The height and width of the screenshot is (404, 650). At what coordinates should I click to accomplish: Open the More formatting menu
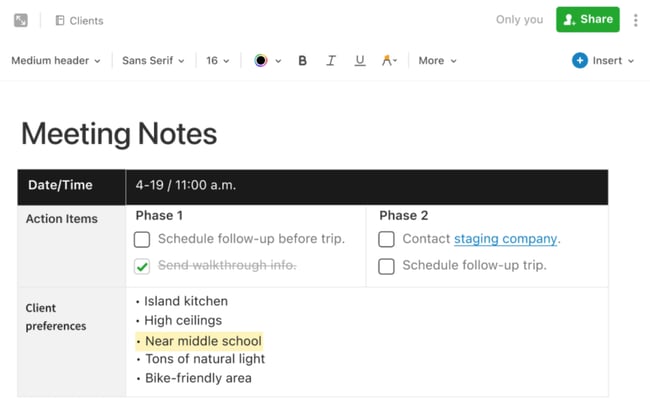437,61
